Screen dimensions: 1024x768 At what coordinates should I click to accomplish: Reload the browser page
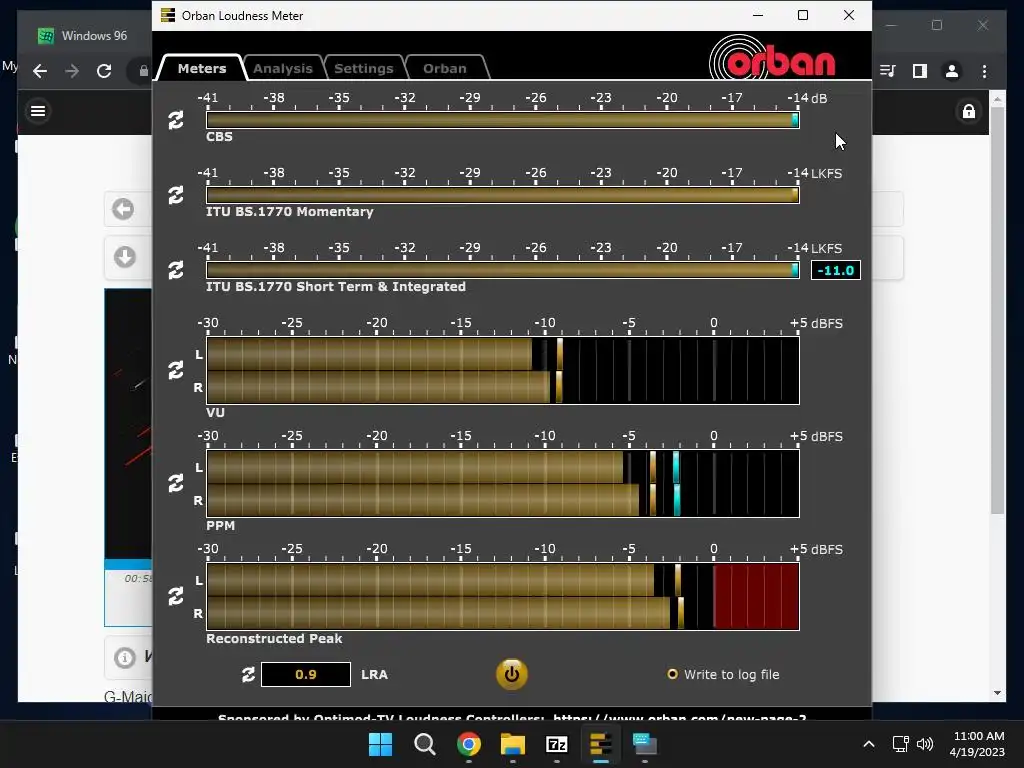coord(104,71)
